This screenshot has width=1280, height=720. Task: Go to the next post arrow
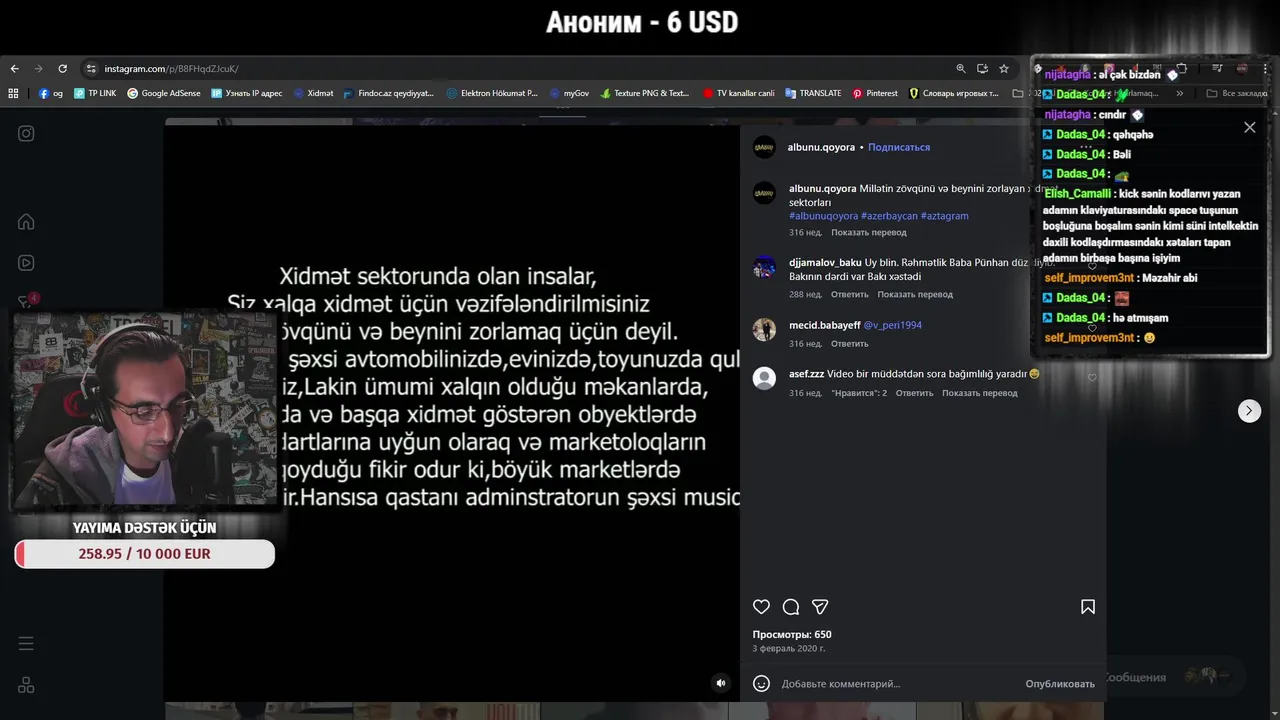1249,411
